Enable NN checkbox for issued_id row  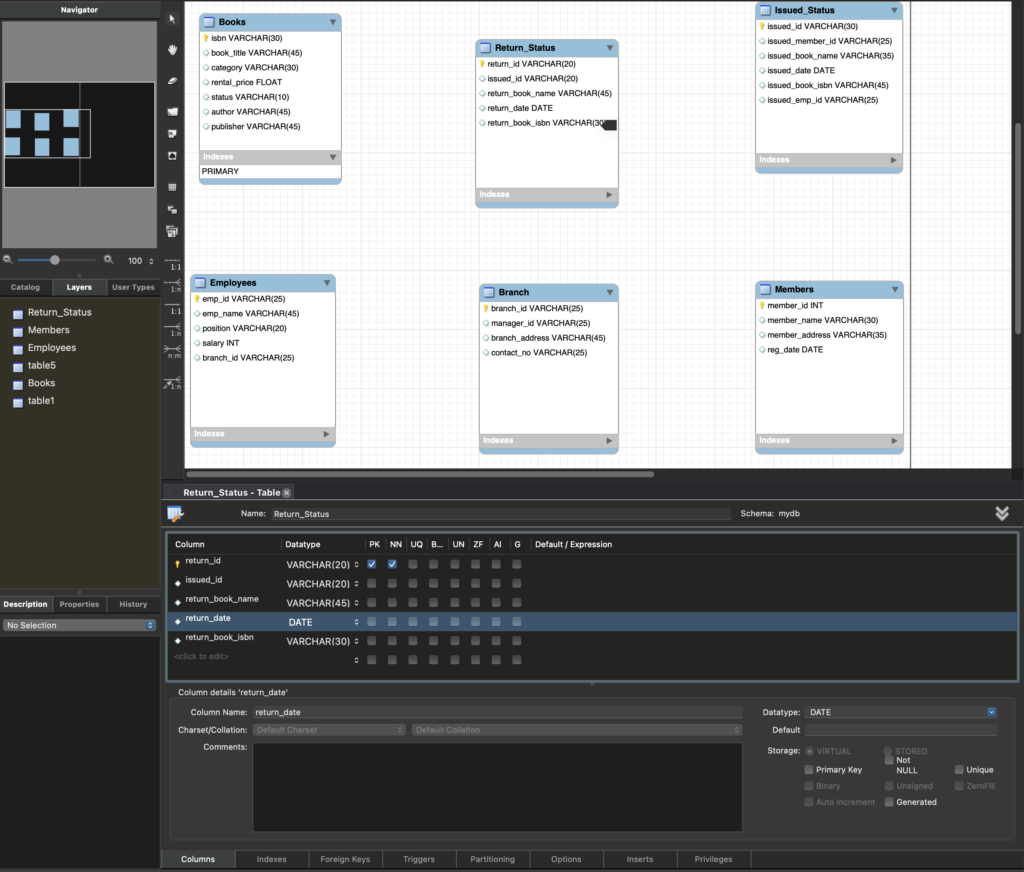tap(392, 584)
